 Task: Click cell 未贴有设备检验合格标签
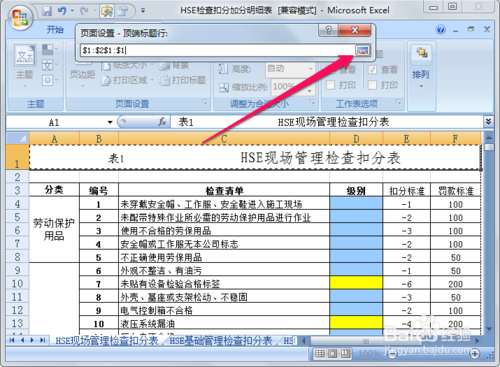pyautogui.click(x=224, y=283)
